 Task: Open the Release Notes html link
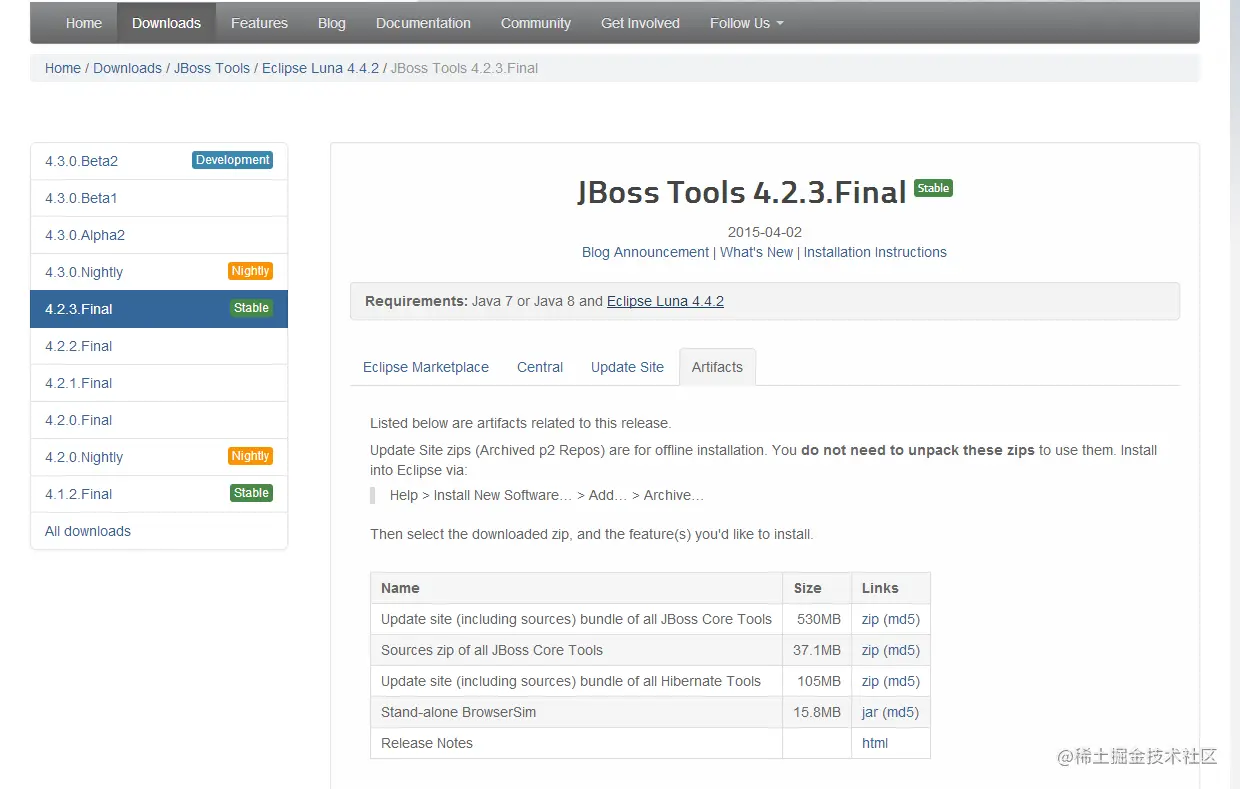(874, 743)
